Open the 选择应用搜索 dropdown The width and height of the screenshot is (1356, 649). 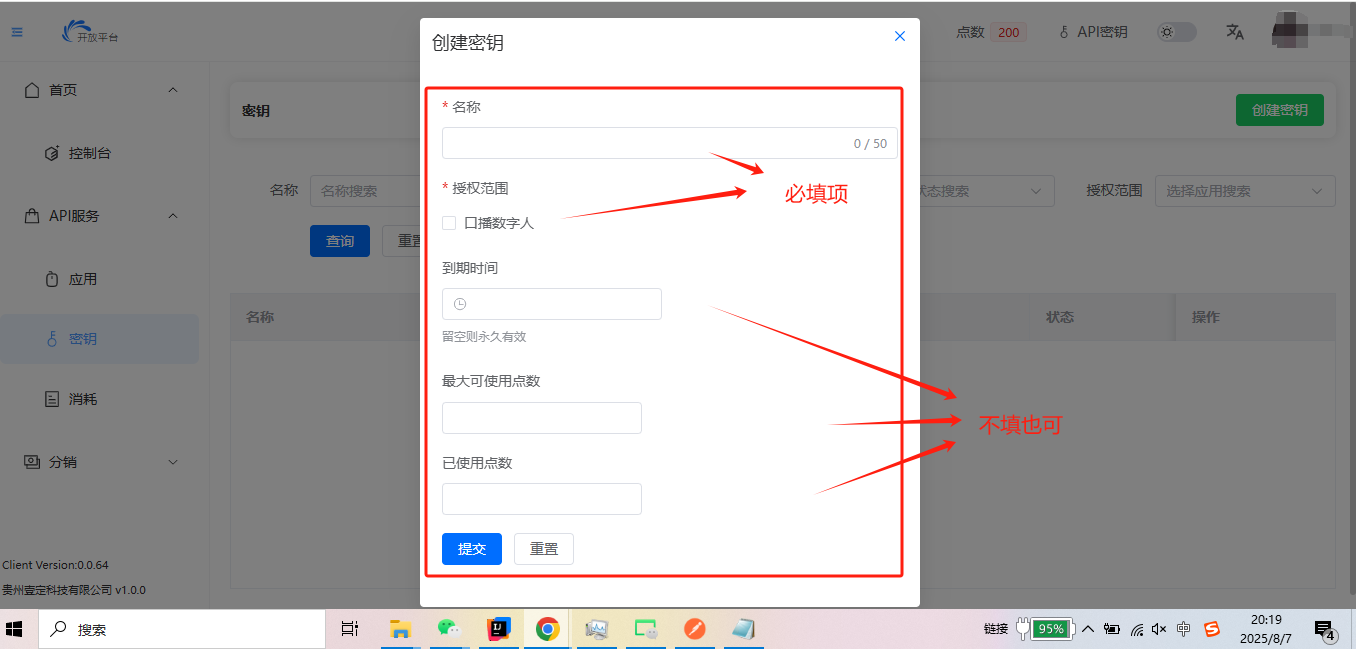[x=1245, y=190]
